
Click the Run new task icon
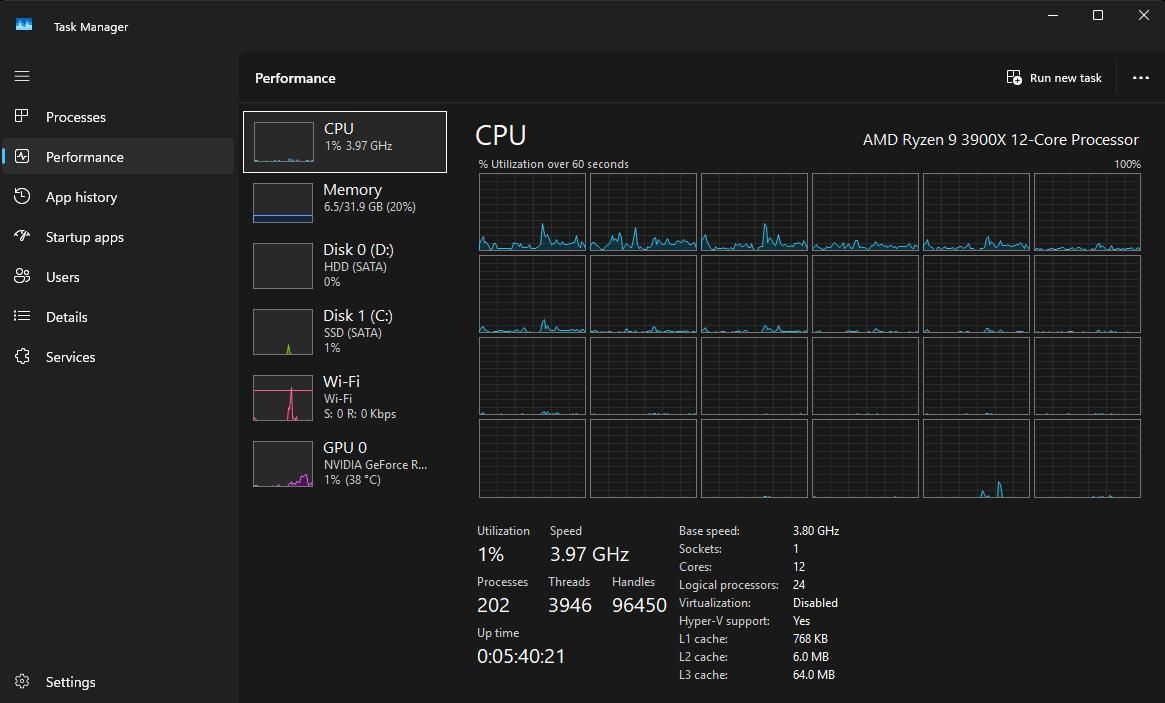[1014, 77]
